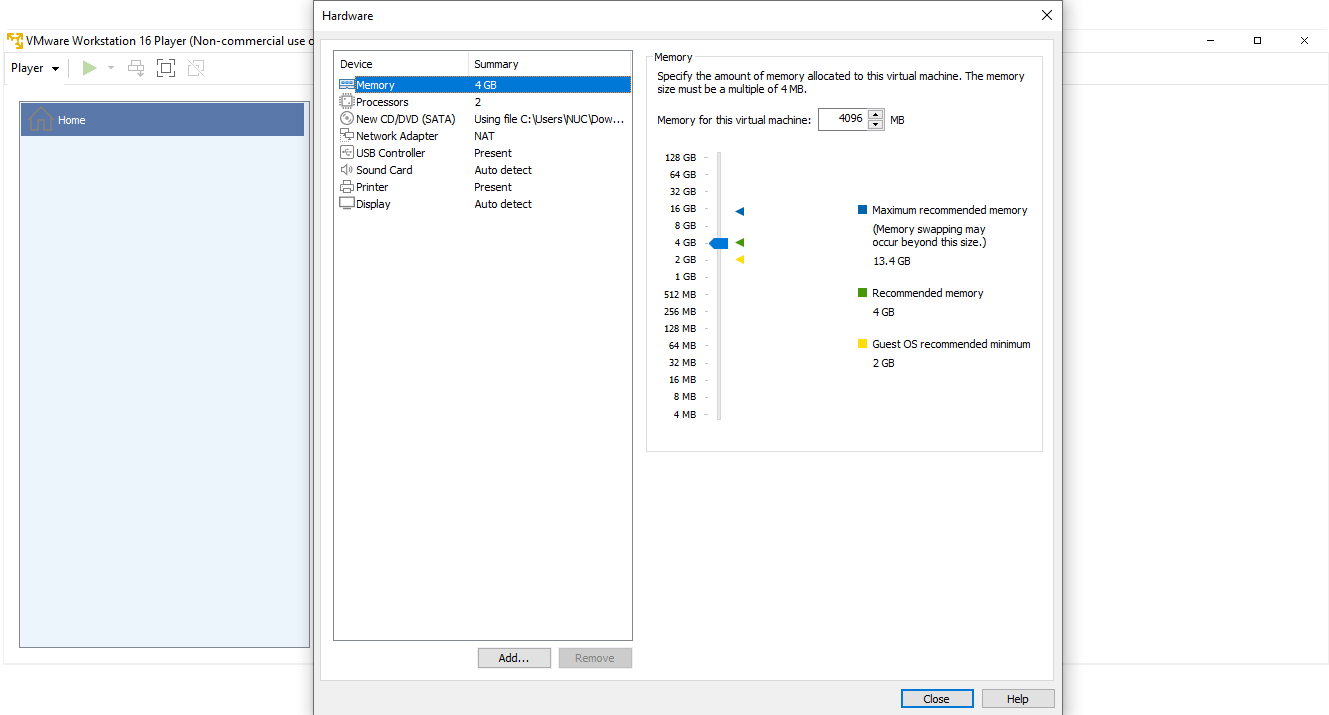Click the Home house icon in the library

click(x=40, y=119)
